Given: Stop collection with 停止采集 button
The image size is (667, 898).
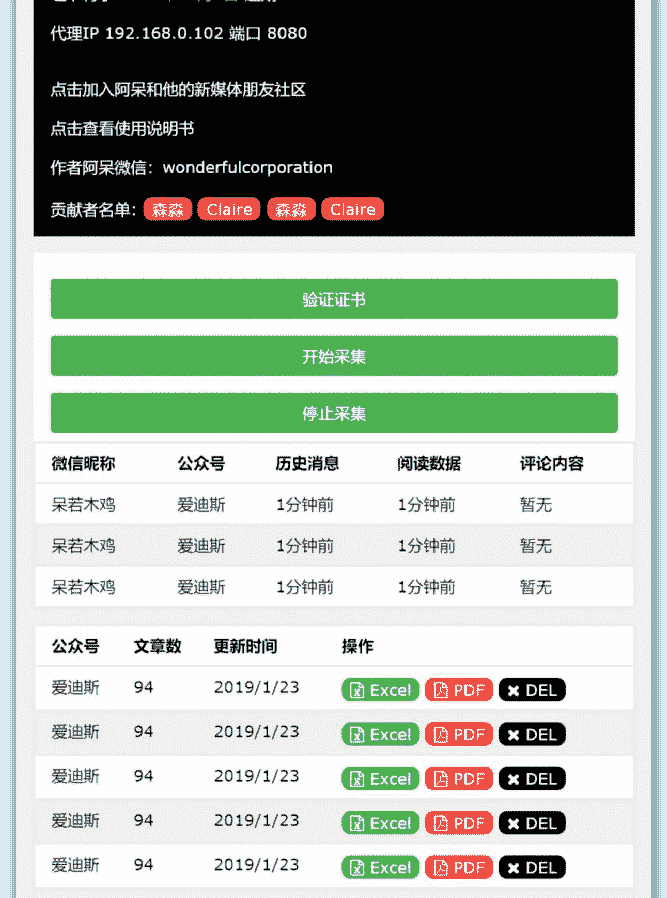Looking at the screenshot, I should click(x=334, y=413).
